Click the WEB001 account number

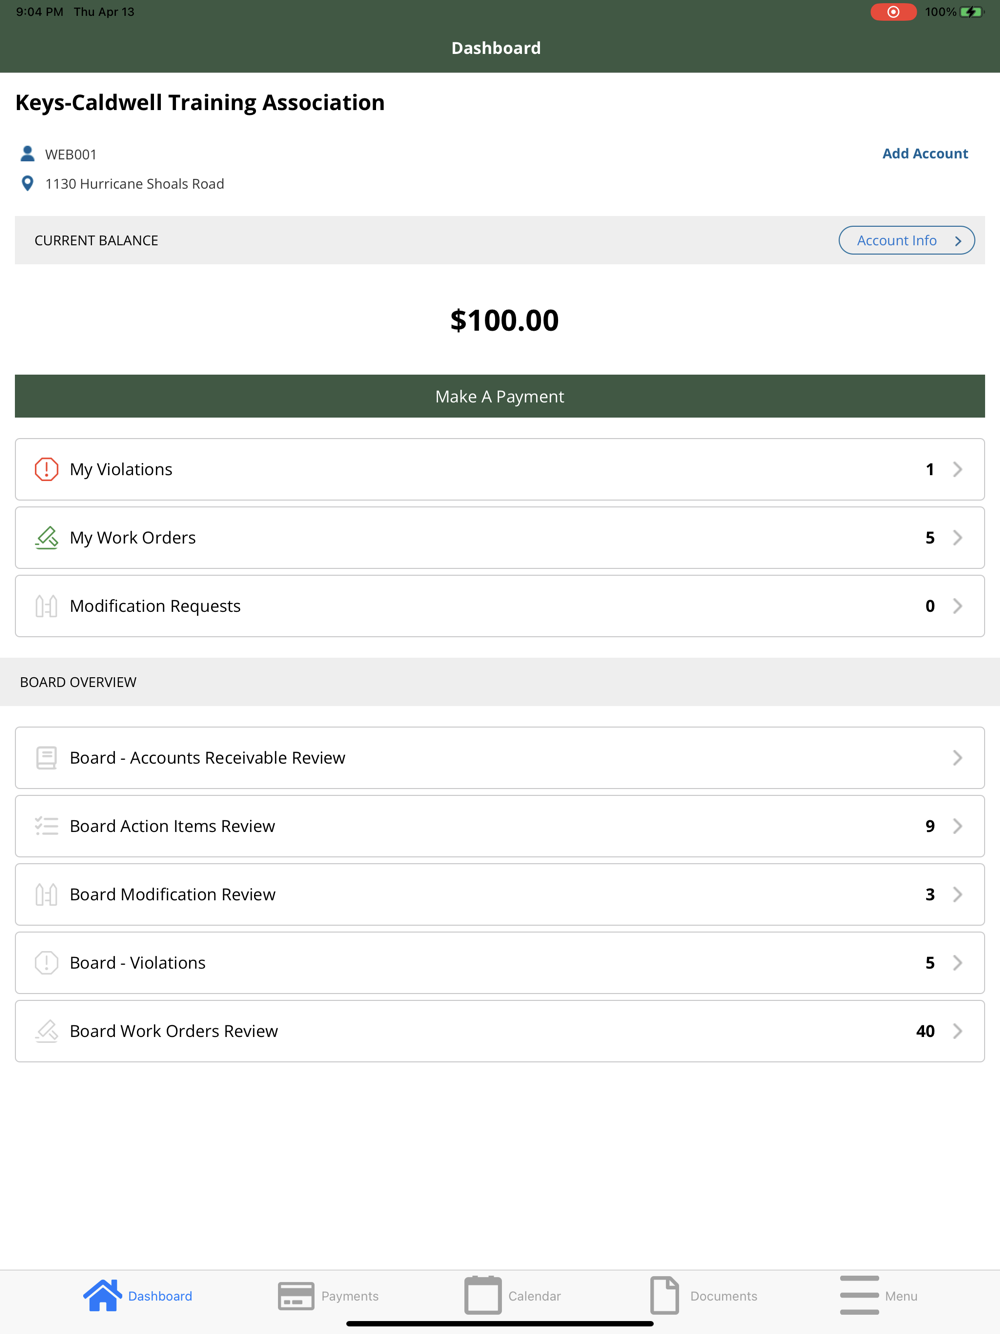coord(71,154)
